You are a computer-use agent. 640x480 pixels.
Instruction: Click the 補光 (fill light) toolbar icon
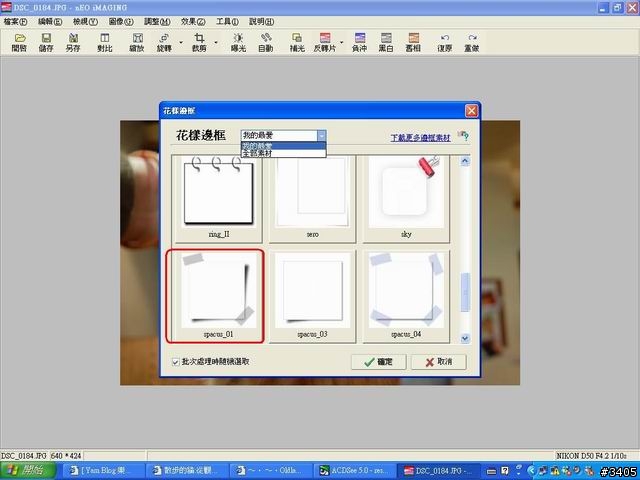[x=297, y=42]
